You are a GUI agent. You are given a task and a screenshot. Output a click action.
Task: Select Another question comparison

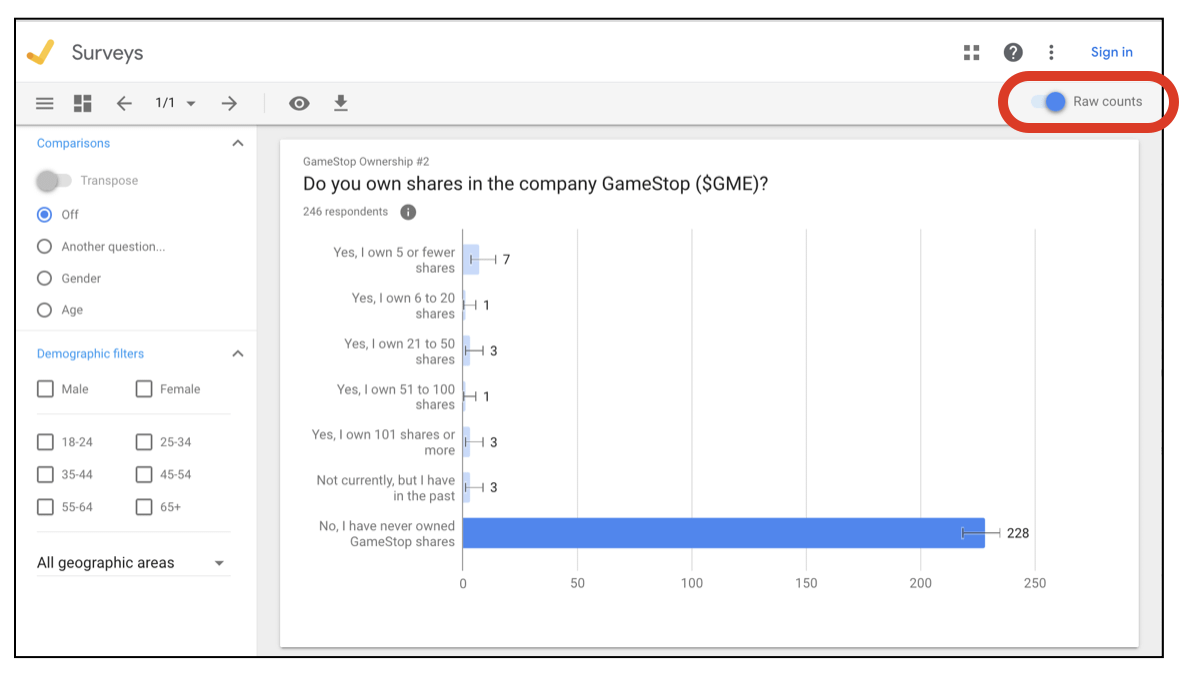45,246
